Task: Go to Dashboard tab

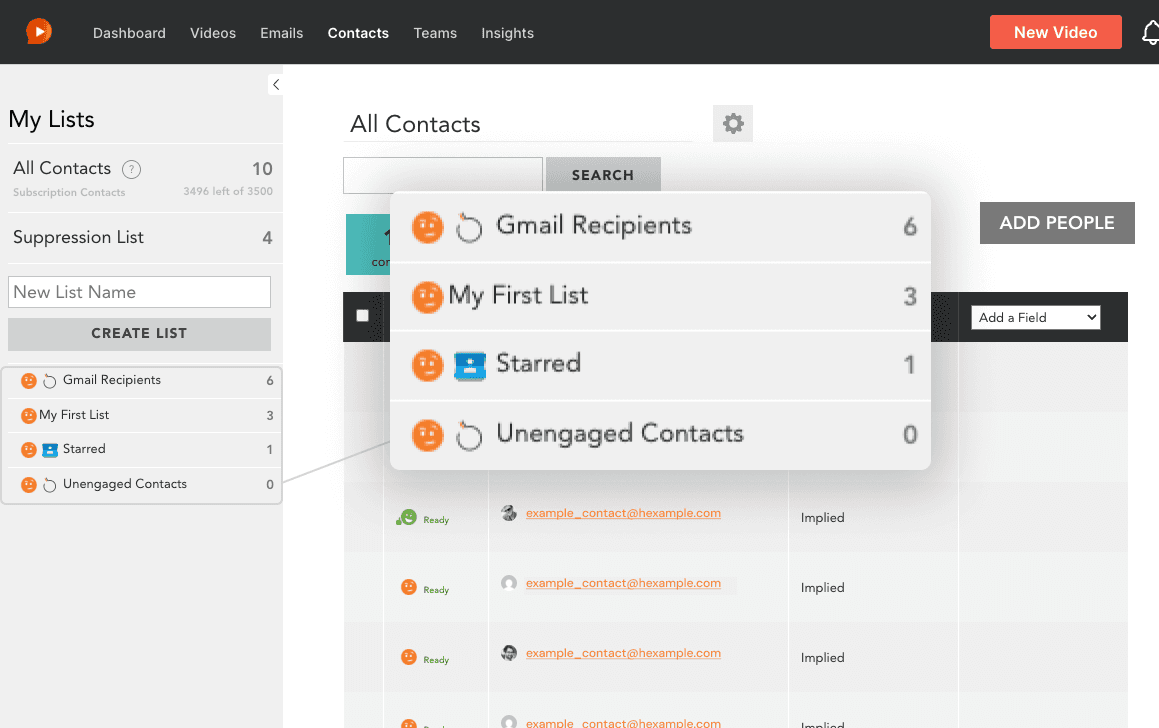Action: pos(129,33)
